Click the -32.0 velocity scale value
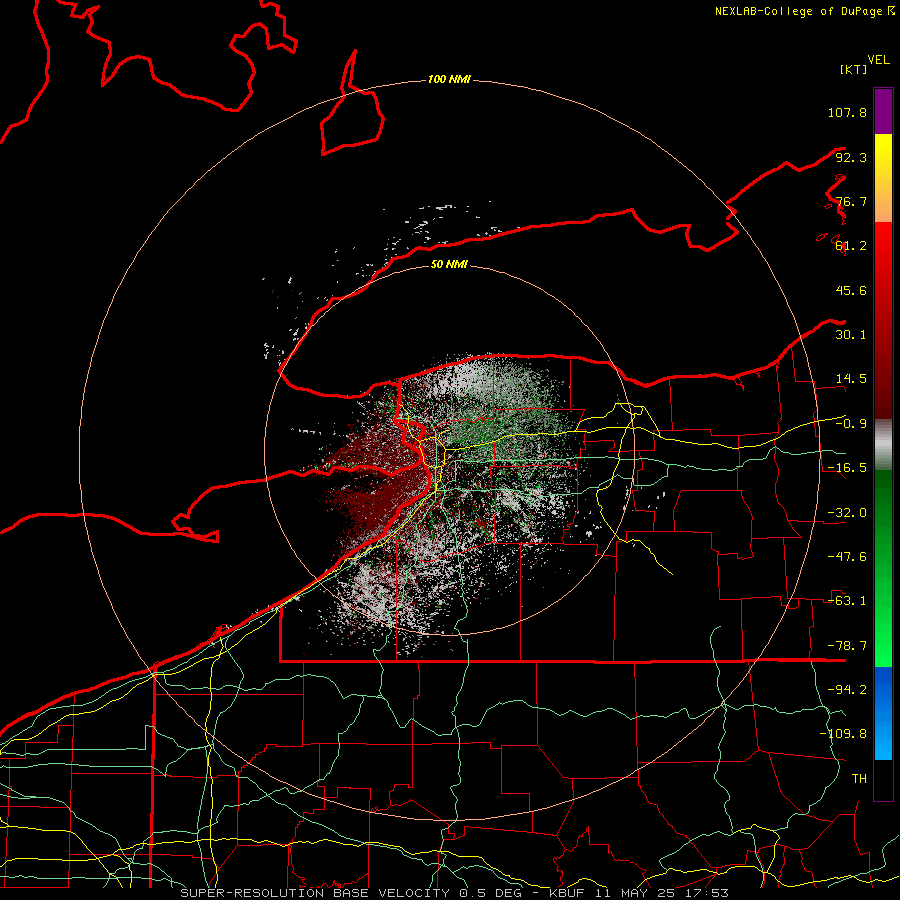 [847, 513]
